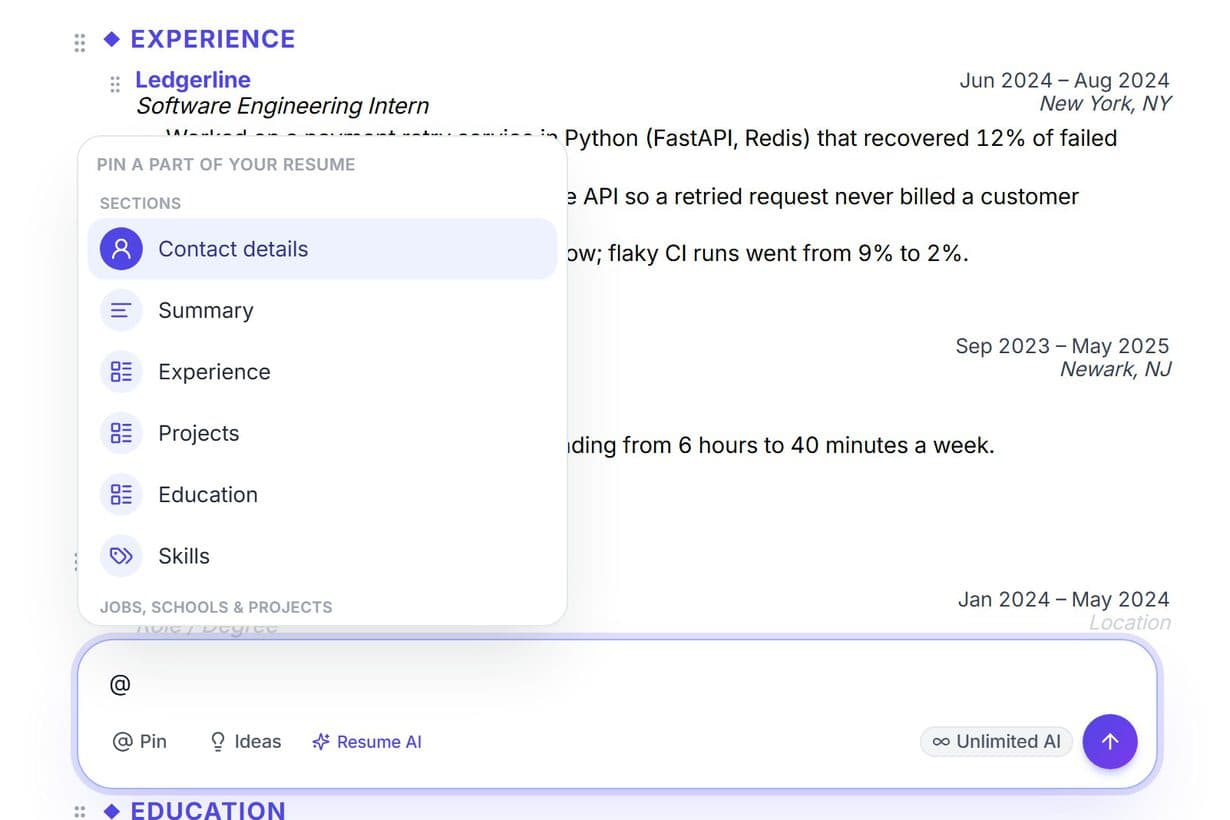
Task: Click the bullet mentioning flaky CI runs
Action: pyautogui.click(x=768, y=254)
